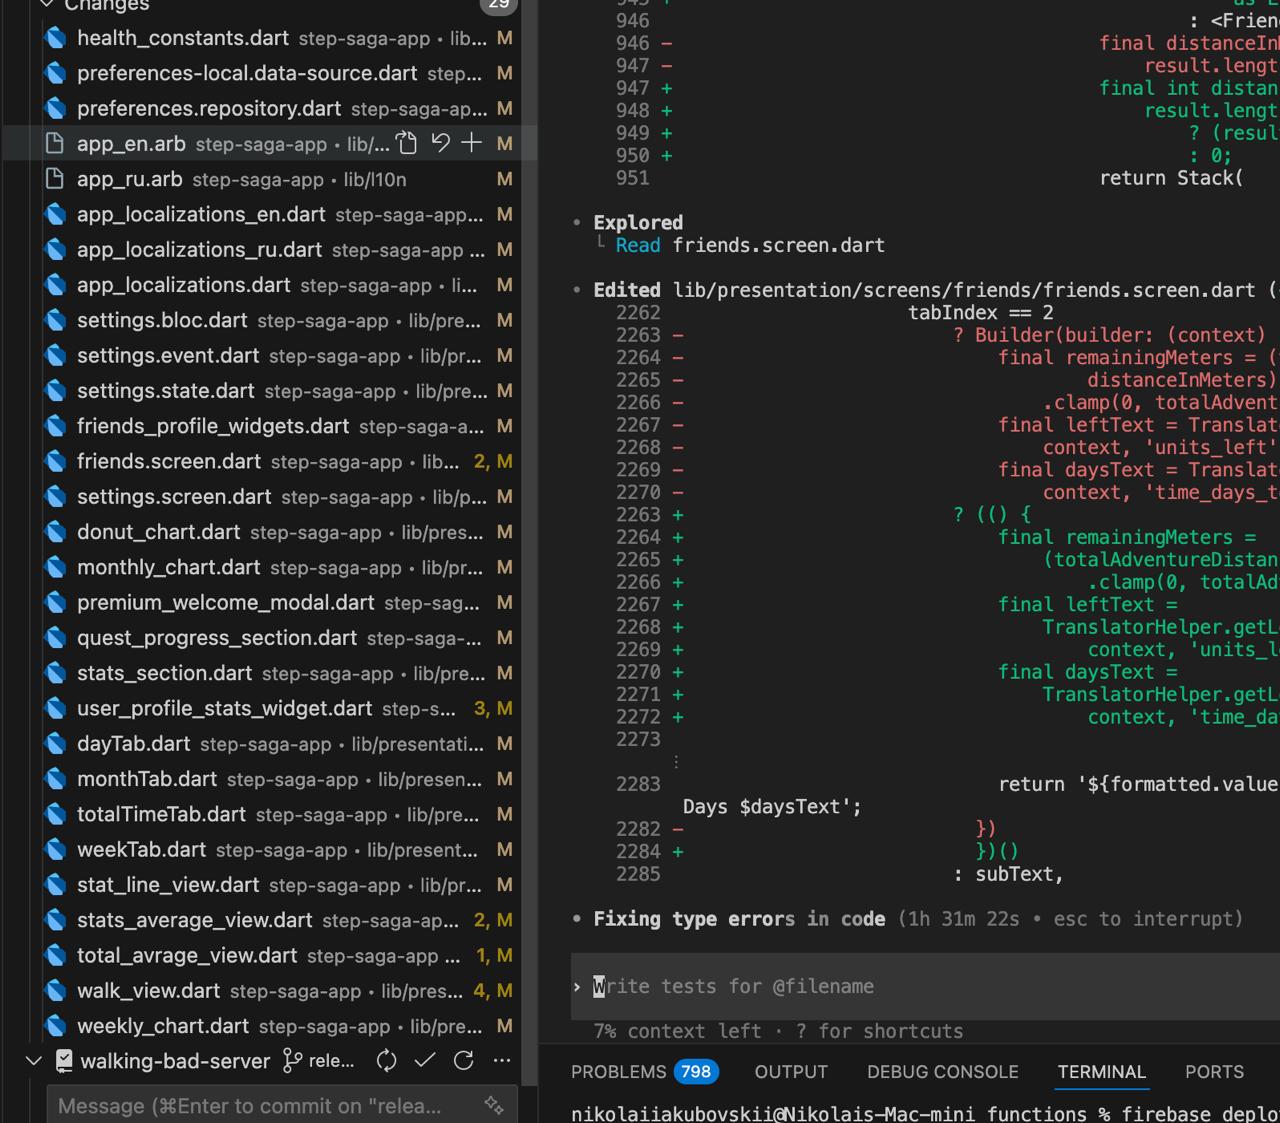The height and width of the screenshot is (1123, 1280).
Task: Open the PORTS panel tab
Action: pos(1214,1072)
